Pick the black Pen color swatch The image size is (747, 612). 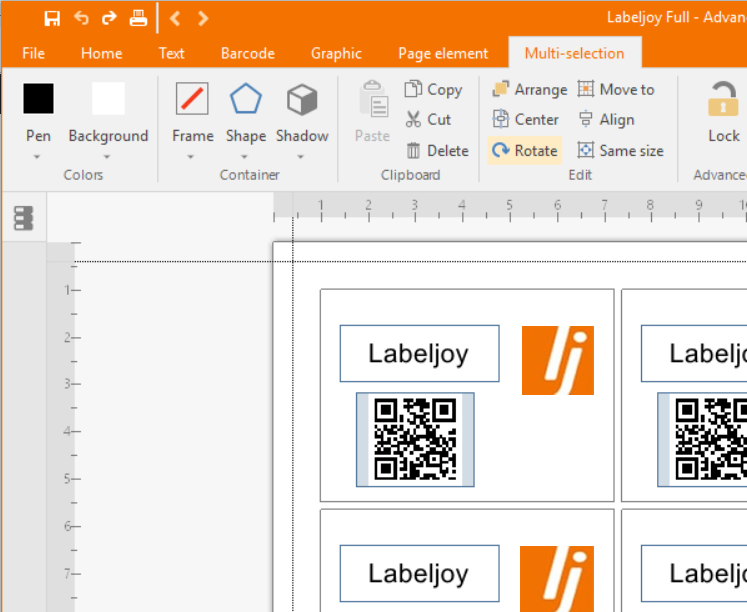pyautogui.click(x=38, y=99)
